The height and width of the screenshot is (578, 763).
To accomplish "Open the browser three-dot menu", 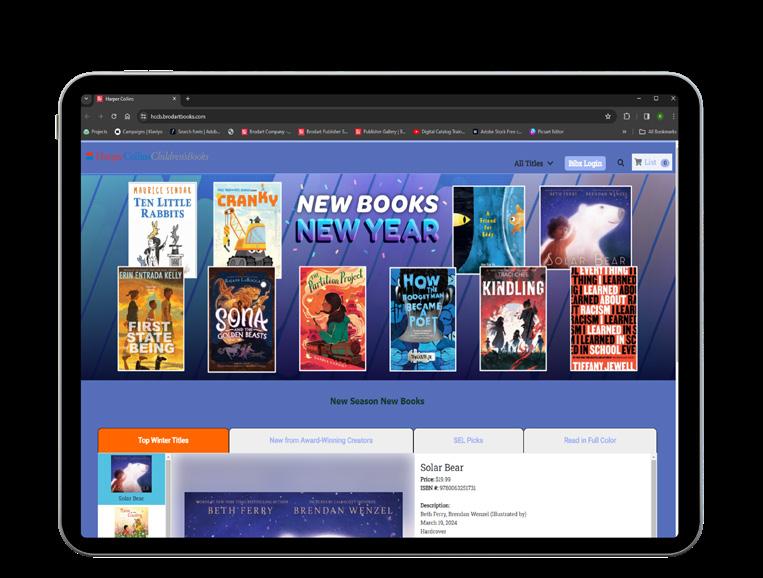I will tap(673, 117).
